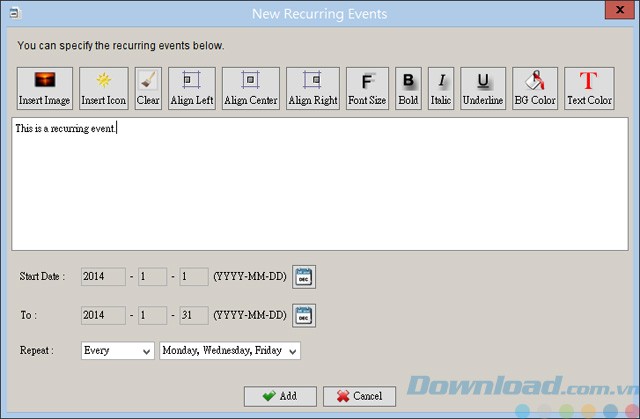Click the Insert Icon star button
The height and width of the screenshot is (419, 640).
click(104, 88)
